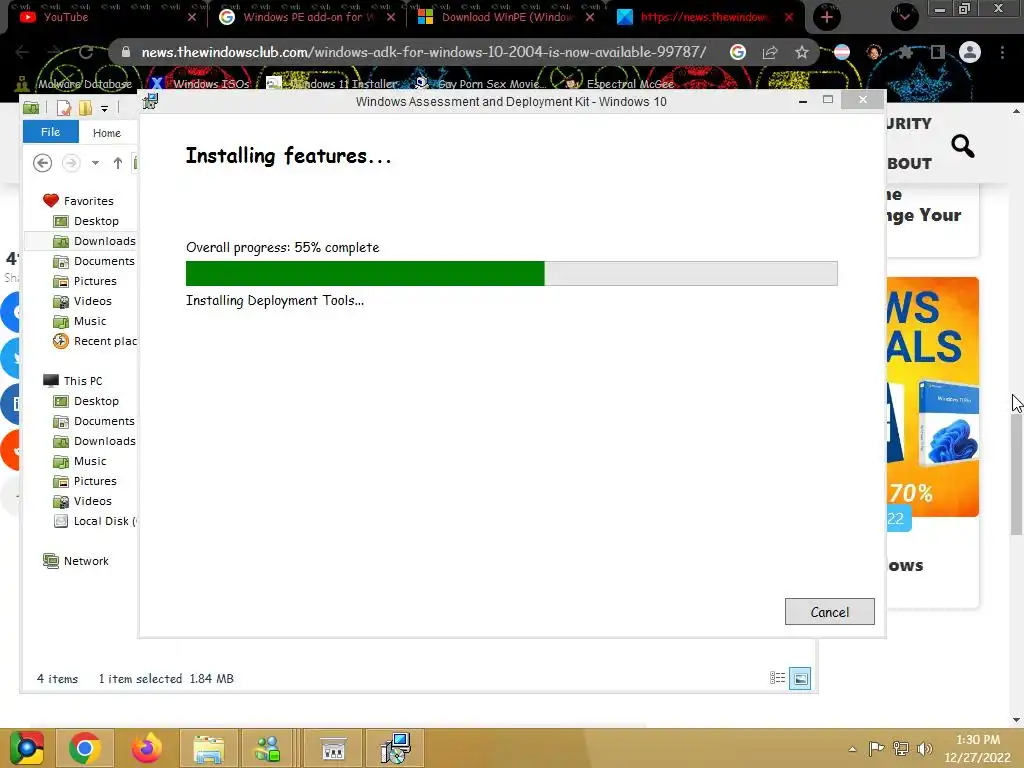Open Pictures under Favorites
The height and width of the screenshot is (768, 1024).
click(x=85, y=281)
